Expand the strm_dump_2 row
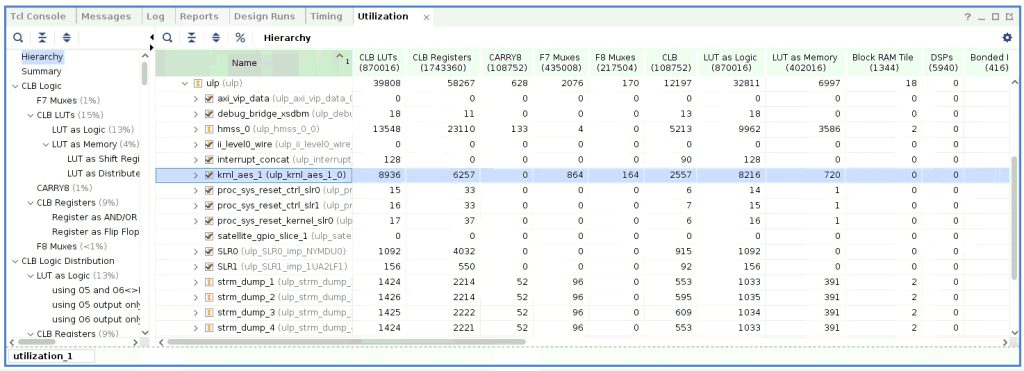Image resolution: width=1024 pixels, height=371 pixels. coord(195,297)
